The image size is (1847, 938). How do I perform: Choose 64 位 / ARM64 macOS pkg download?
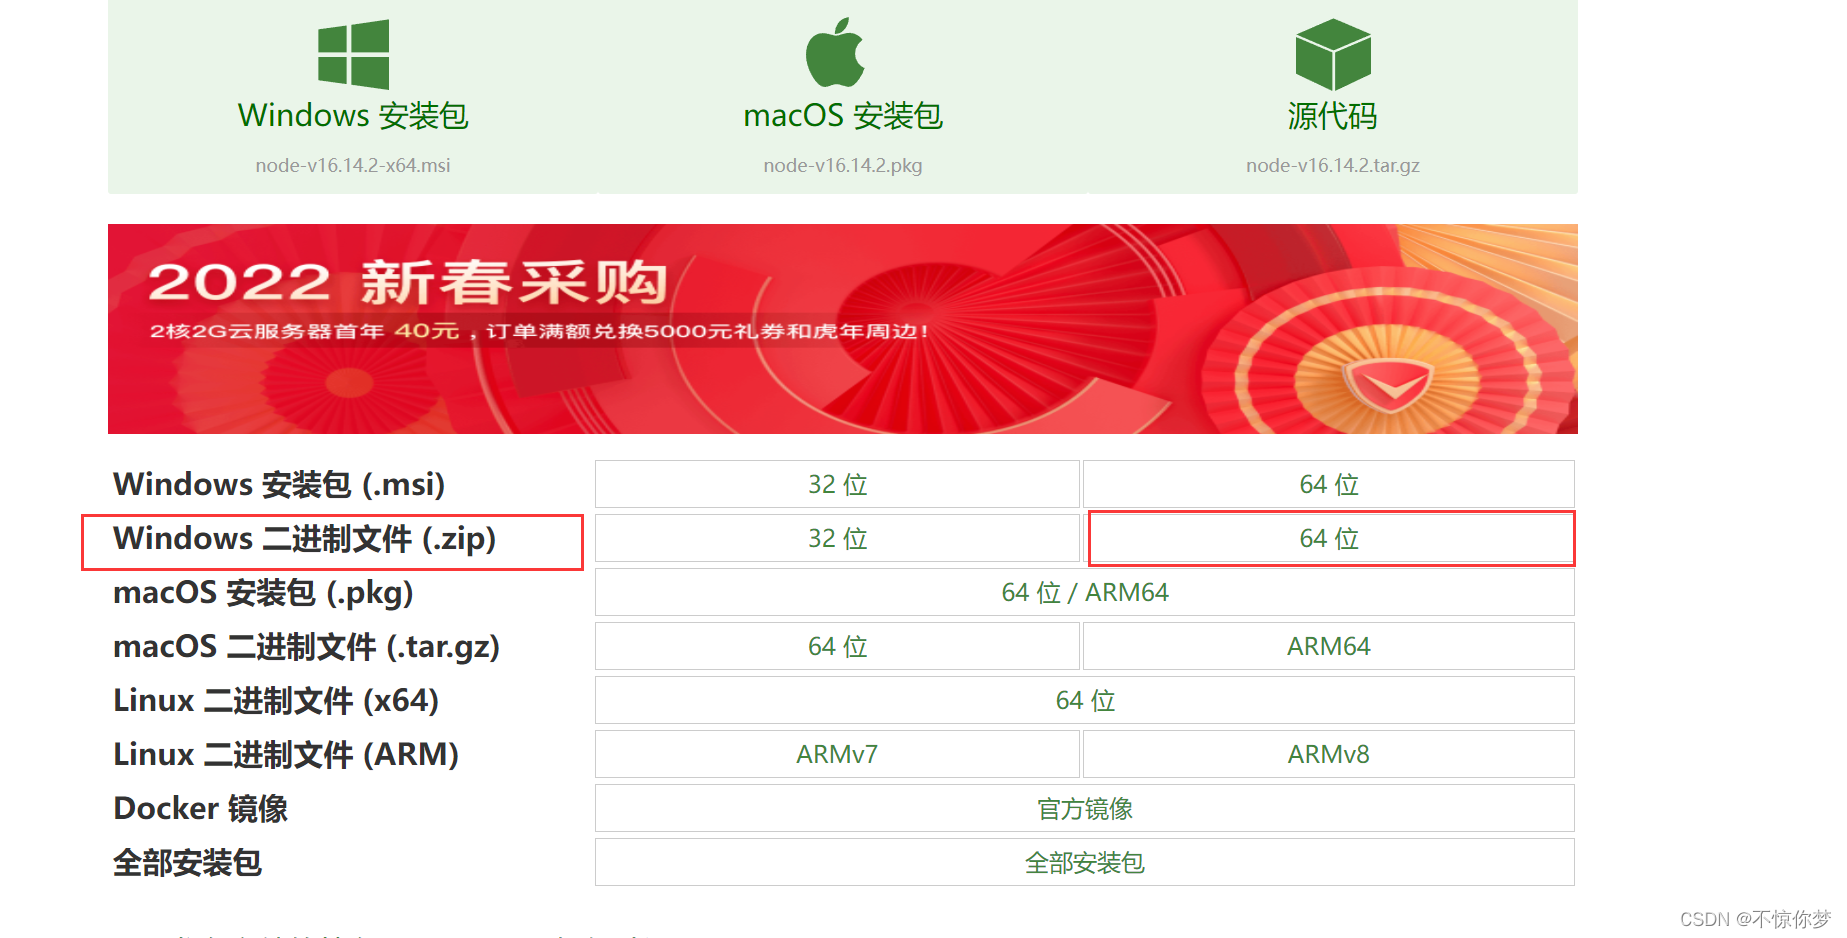point(1085,592)
